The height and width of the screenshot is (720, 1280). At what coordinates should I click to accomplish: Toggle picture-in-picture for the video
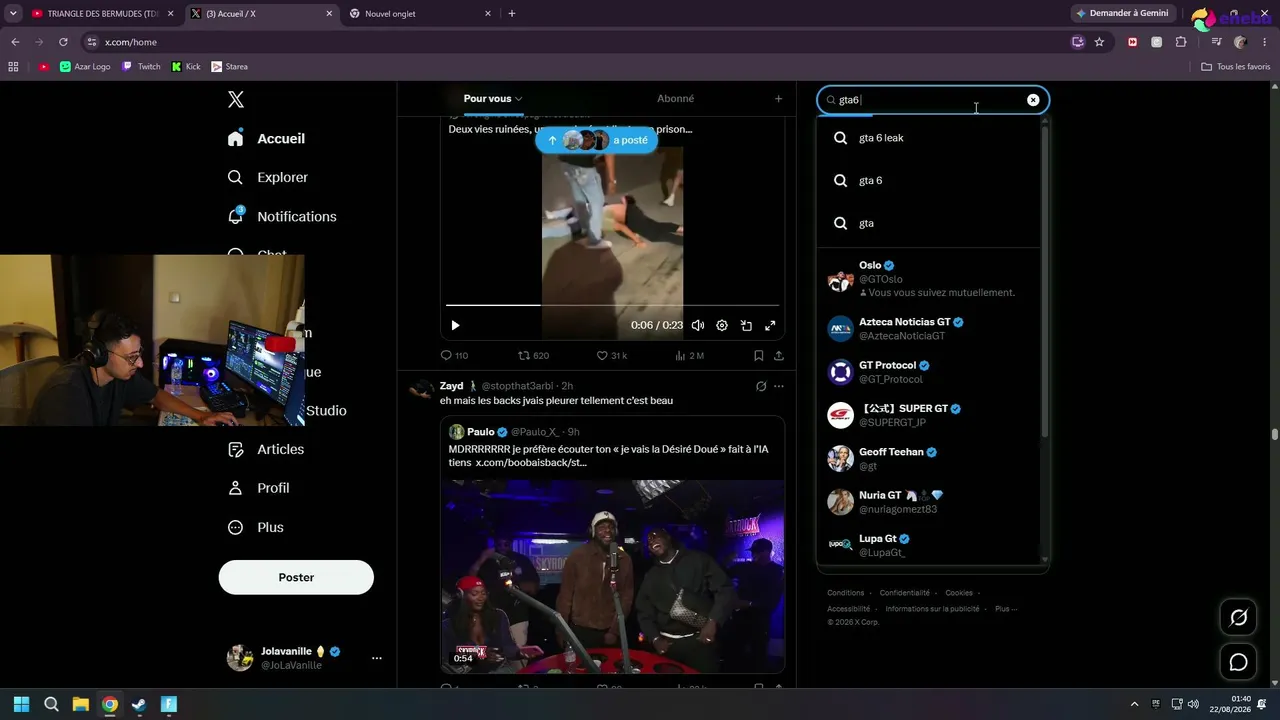pyautogui.click(x=746, y=325)
